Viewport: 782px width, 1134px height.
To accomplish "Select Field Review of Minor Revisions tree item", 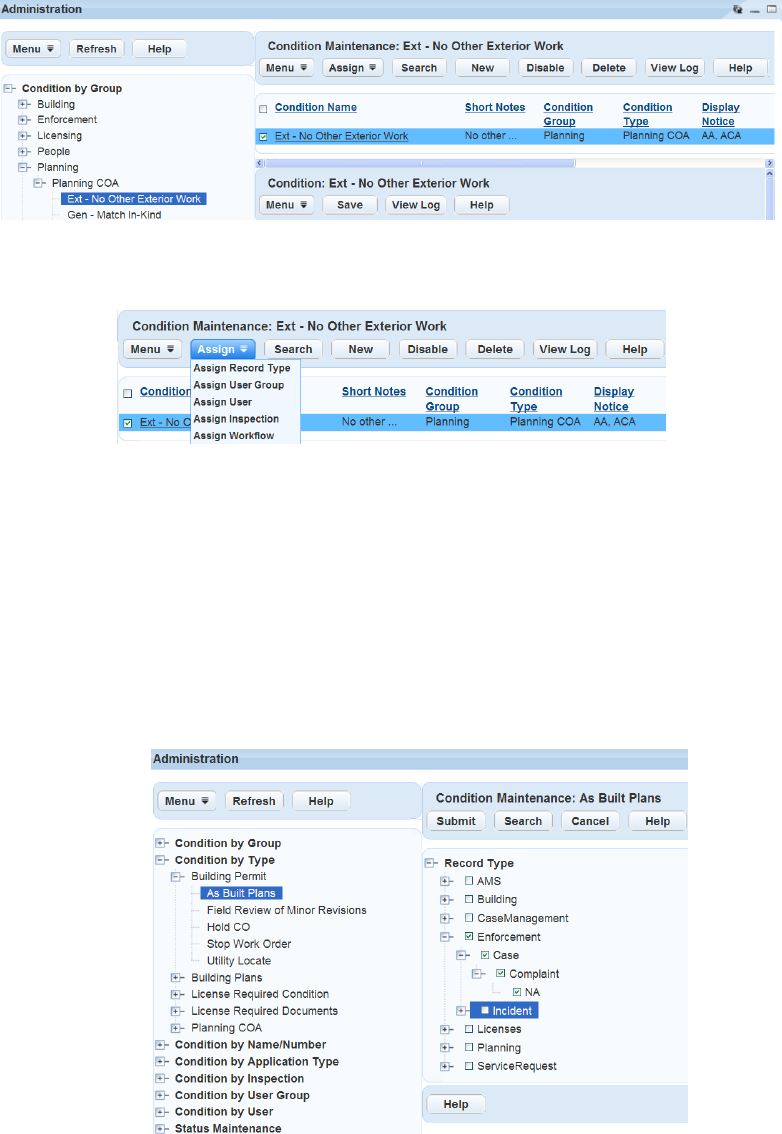I will click(286, 910).
